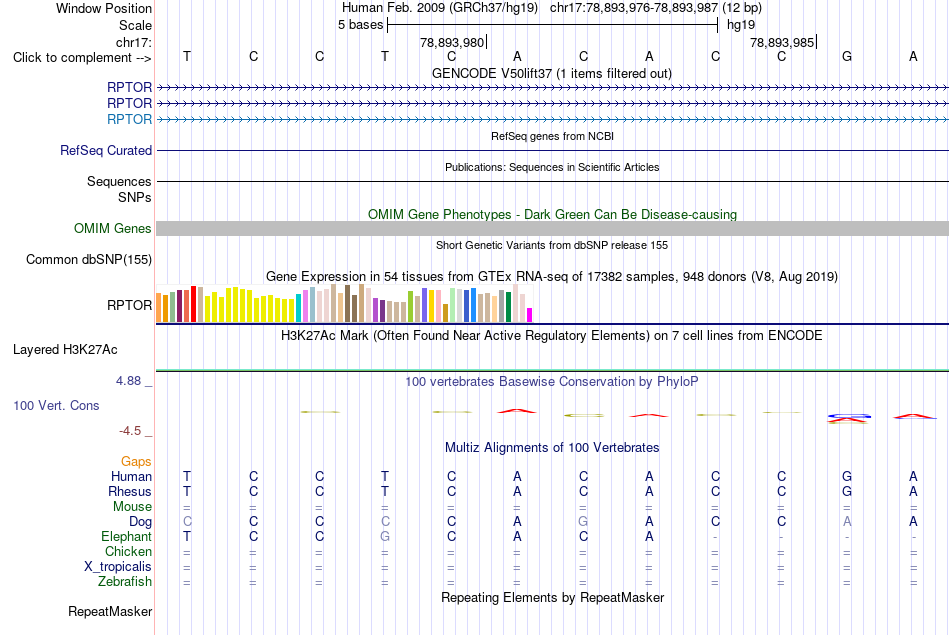Click the GENCODE V50lift37 track title
Screen dimensions: 950x635
(551, 73)
